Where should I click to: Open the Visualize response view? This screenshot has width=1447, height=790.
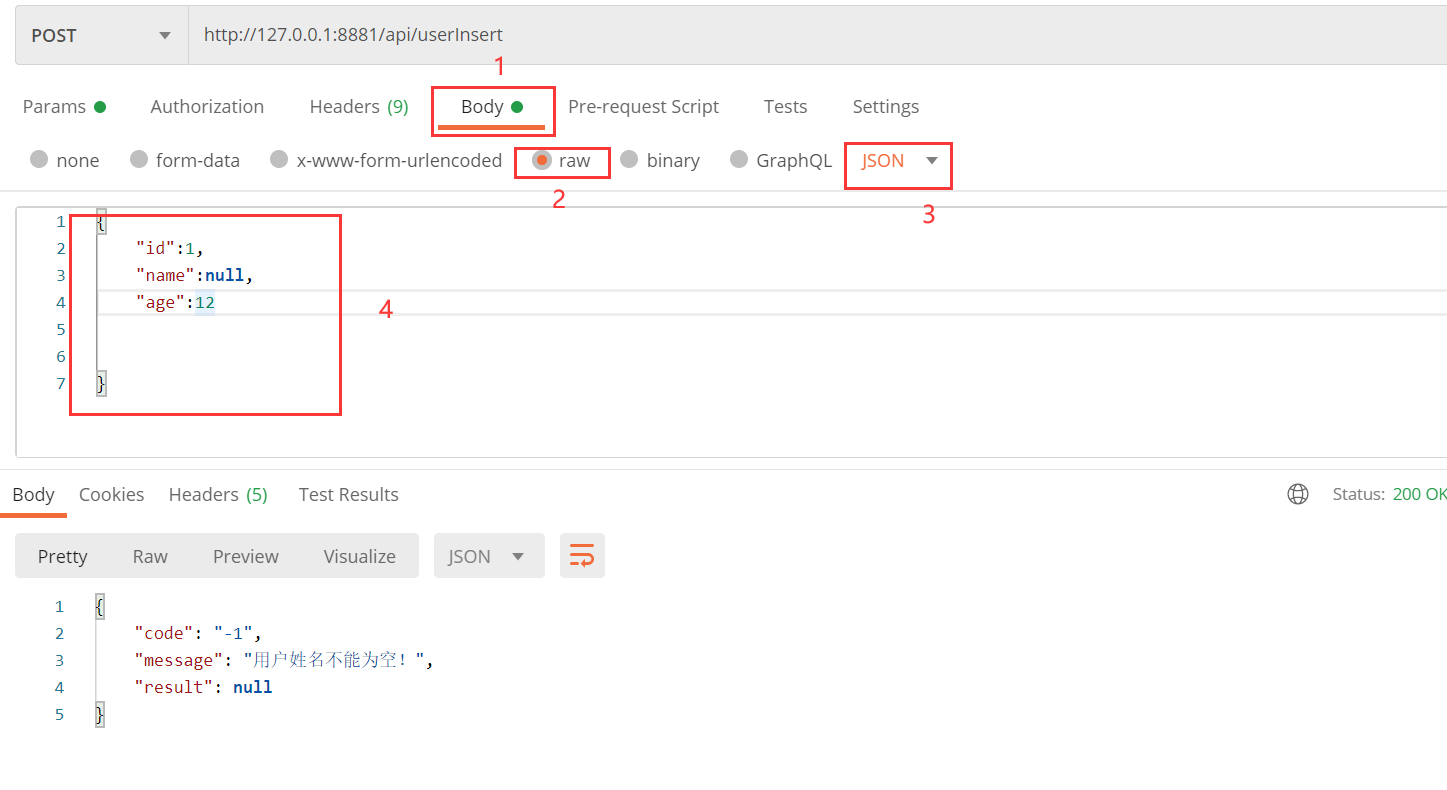coord(359,556)
